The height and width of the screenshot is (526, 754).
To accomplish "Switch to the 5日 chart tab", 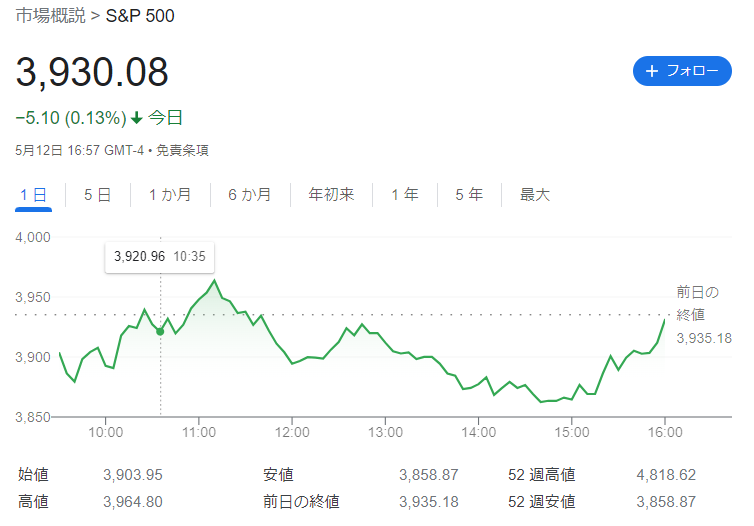I will point(97,195).
